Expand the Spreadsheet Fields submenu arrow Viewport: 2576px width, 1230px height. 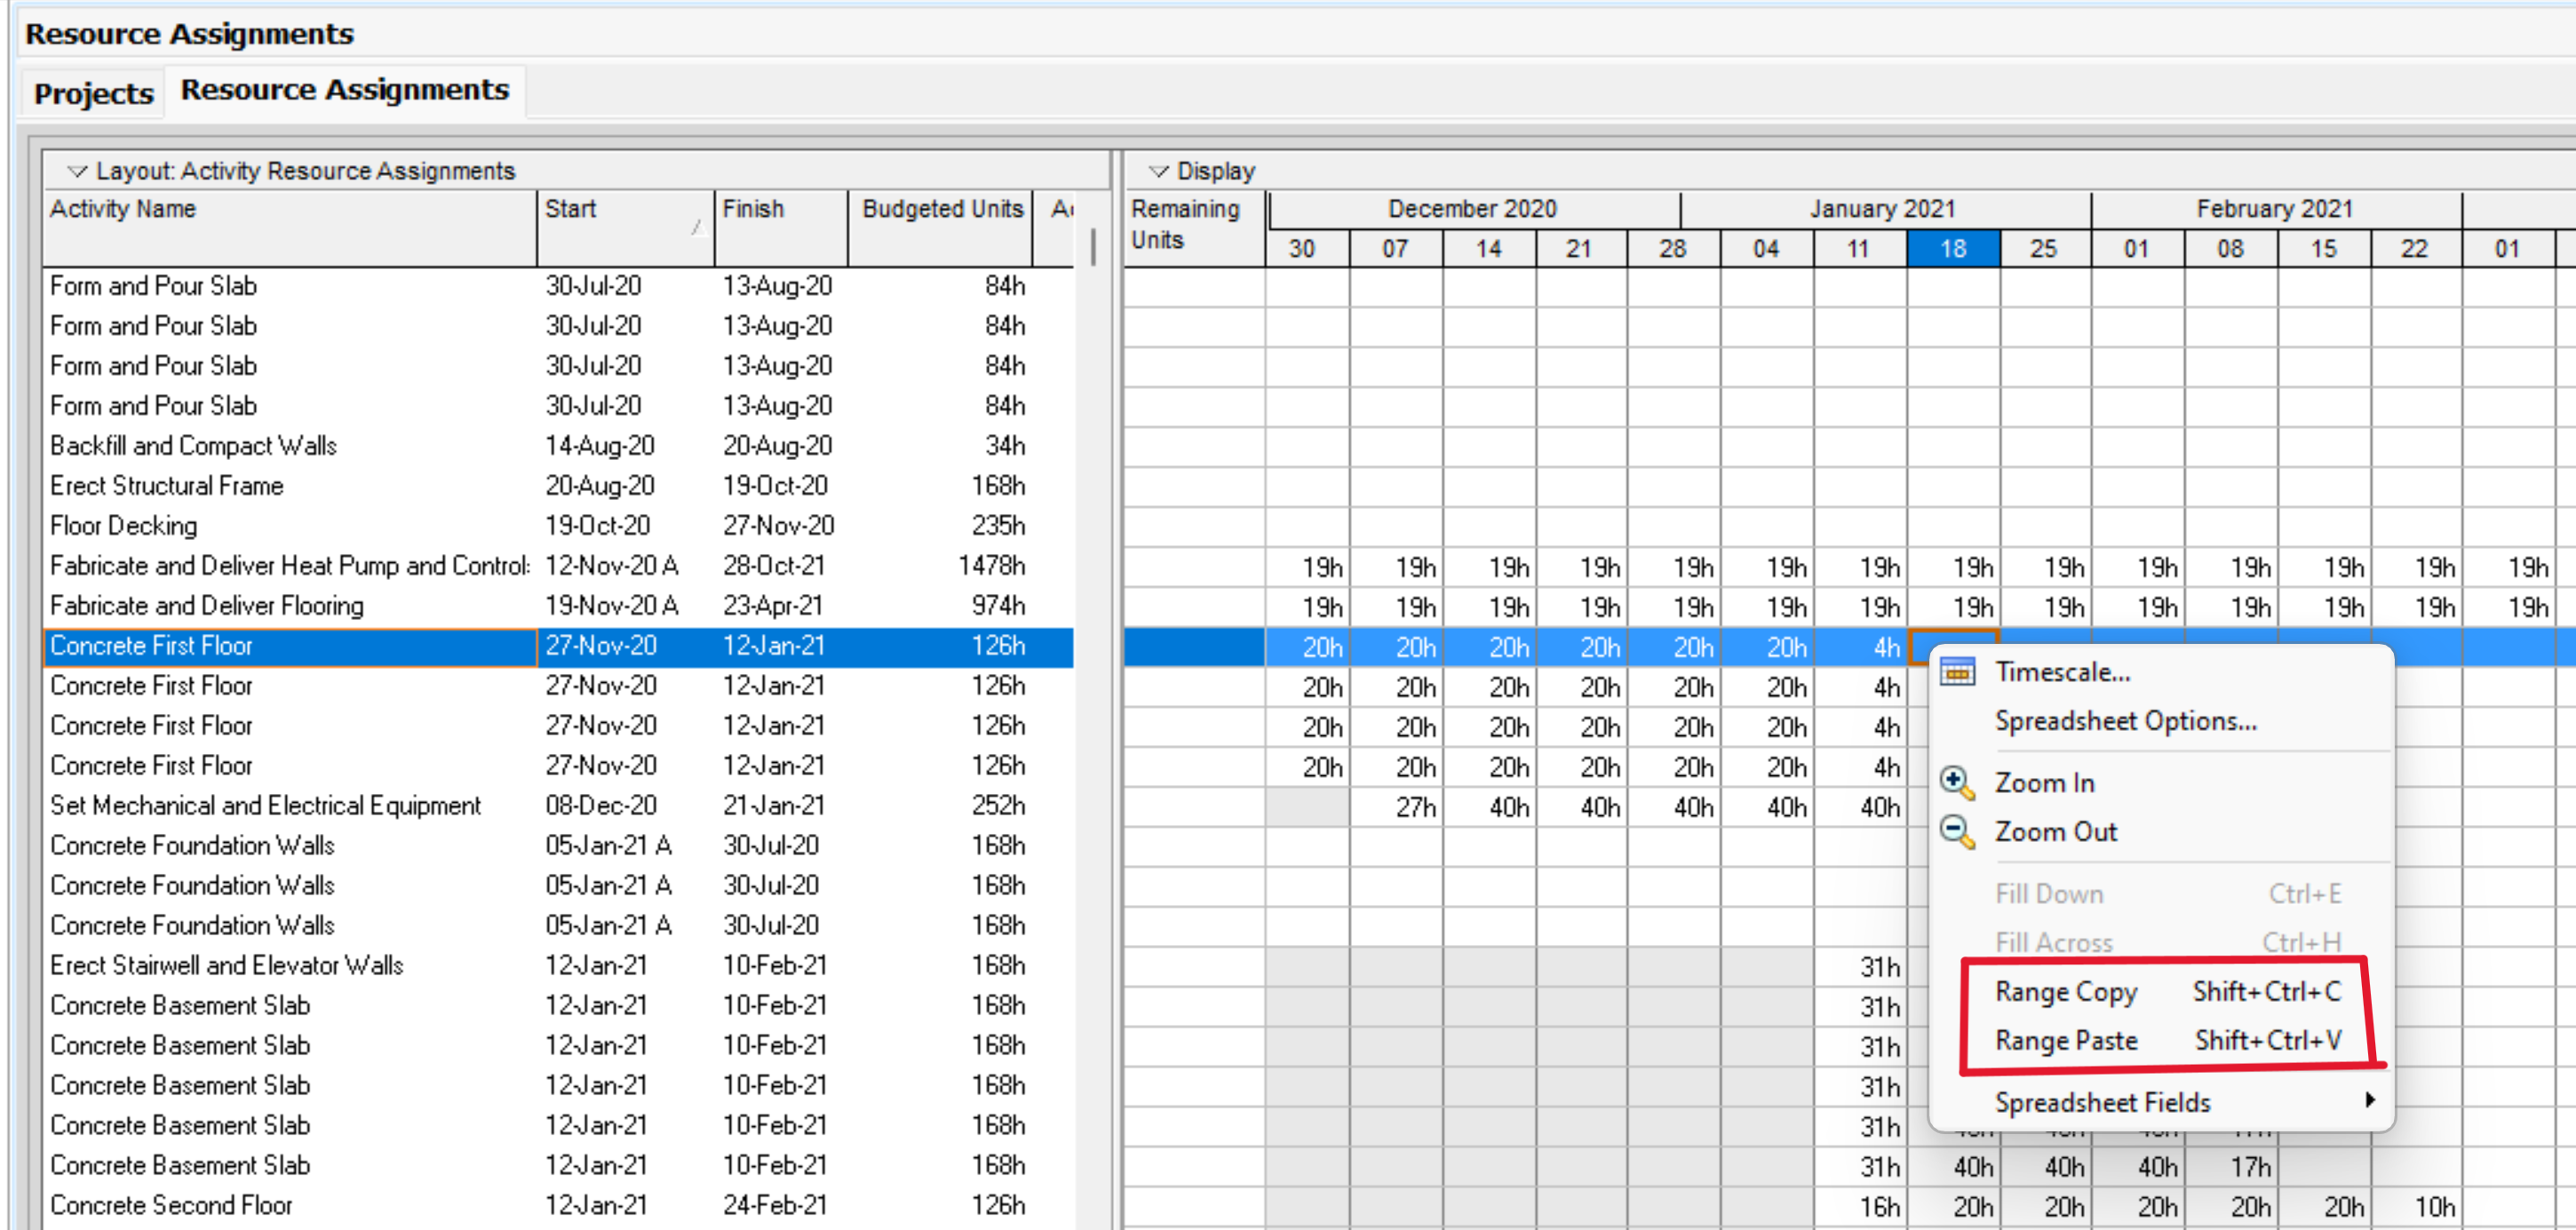pyautogui.click(x=2368, y=1100)
